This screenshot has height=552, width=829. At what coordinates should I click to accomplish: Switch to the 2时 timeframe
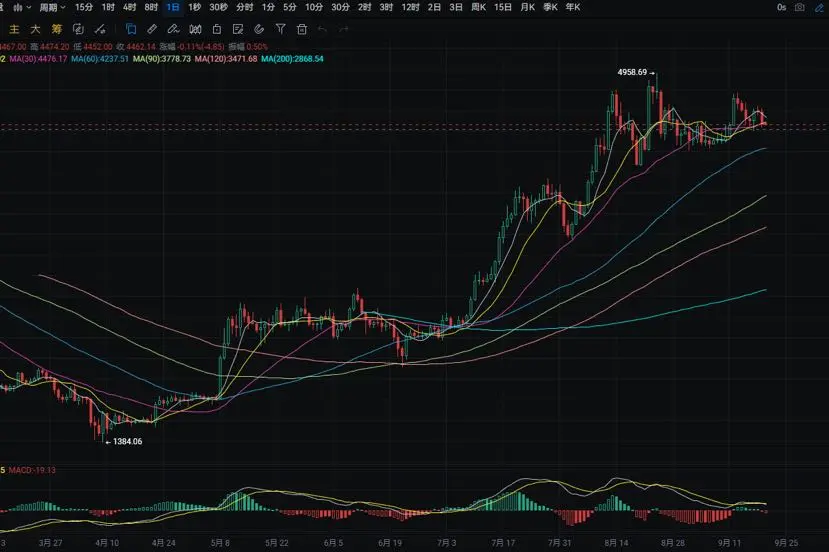tap(364, 7)
